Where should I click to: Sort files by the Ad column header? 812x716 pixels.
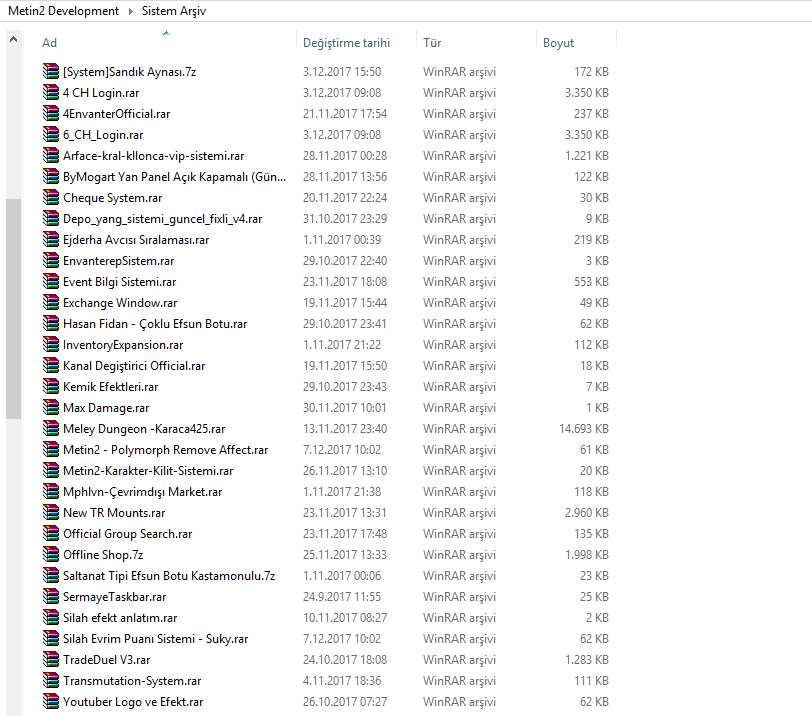click(x=49, y=43)
